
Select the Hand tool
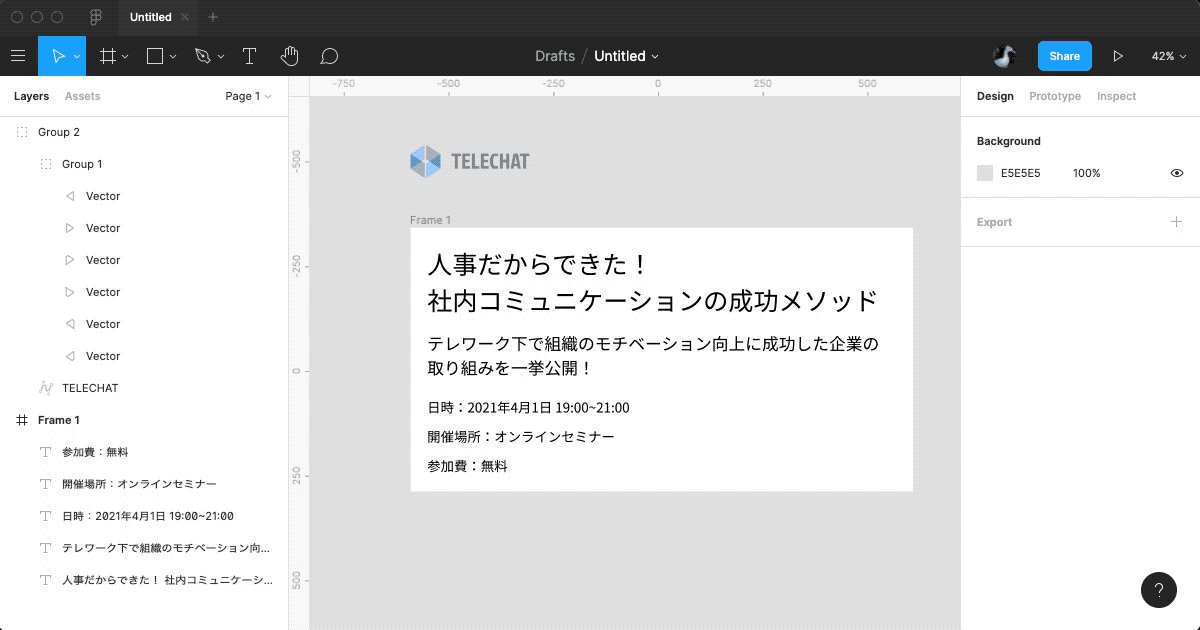290,56
